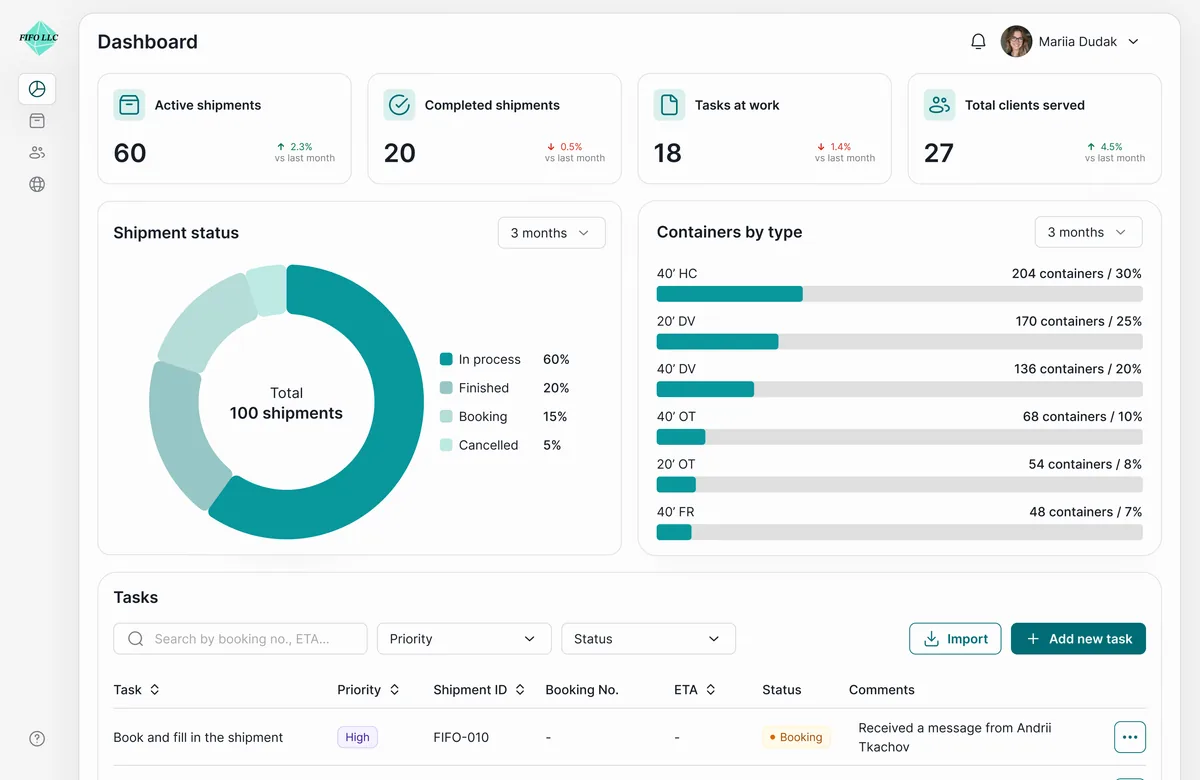Click the 4.5% up arrow trend indicator

[1105, 147]
